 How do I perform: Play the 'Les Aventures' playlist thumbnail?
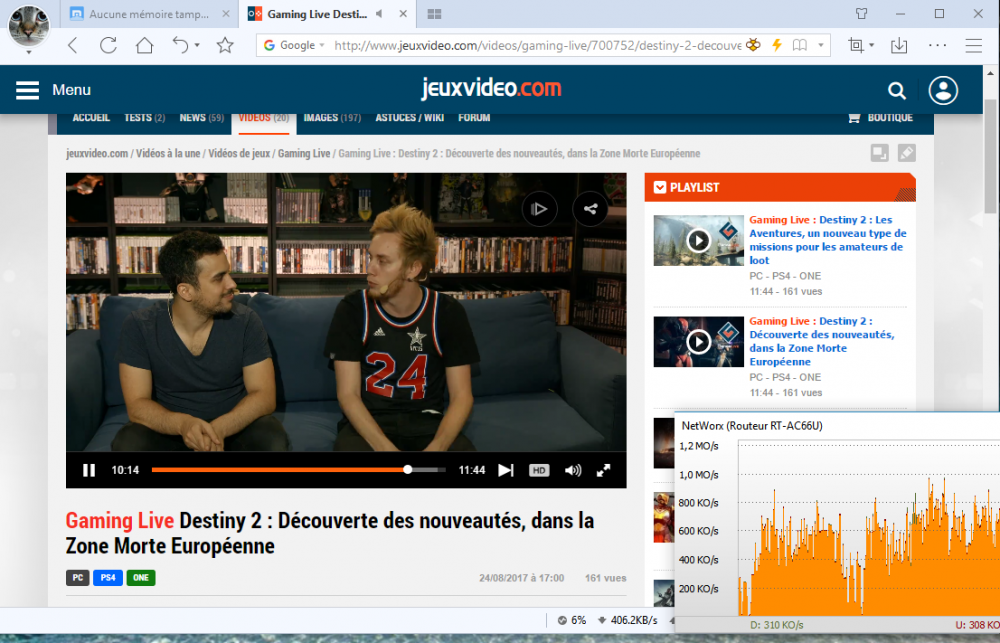point(698,240)
